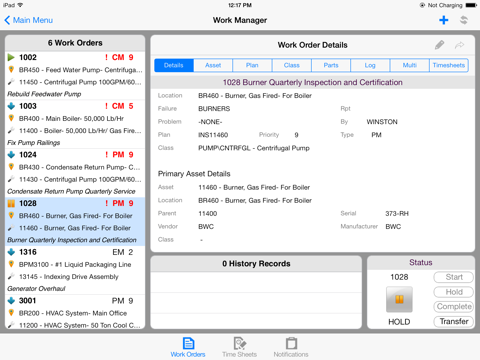Tap the Wi-Fi indicator in status bar

pos(20,5)
